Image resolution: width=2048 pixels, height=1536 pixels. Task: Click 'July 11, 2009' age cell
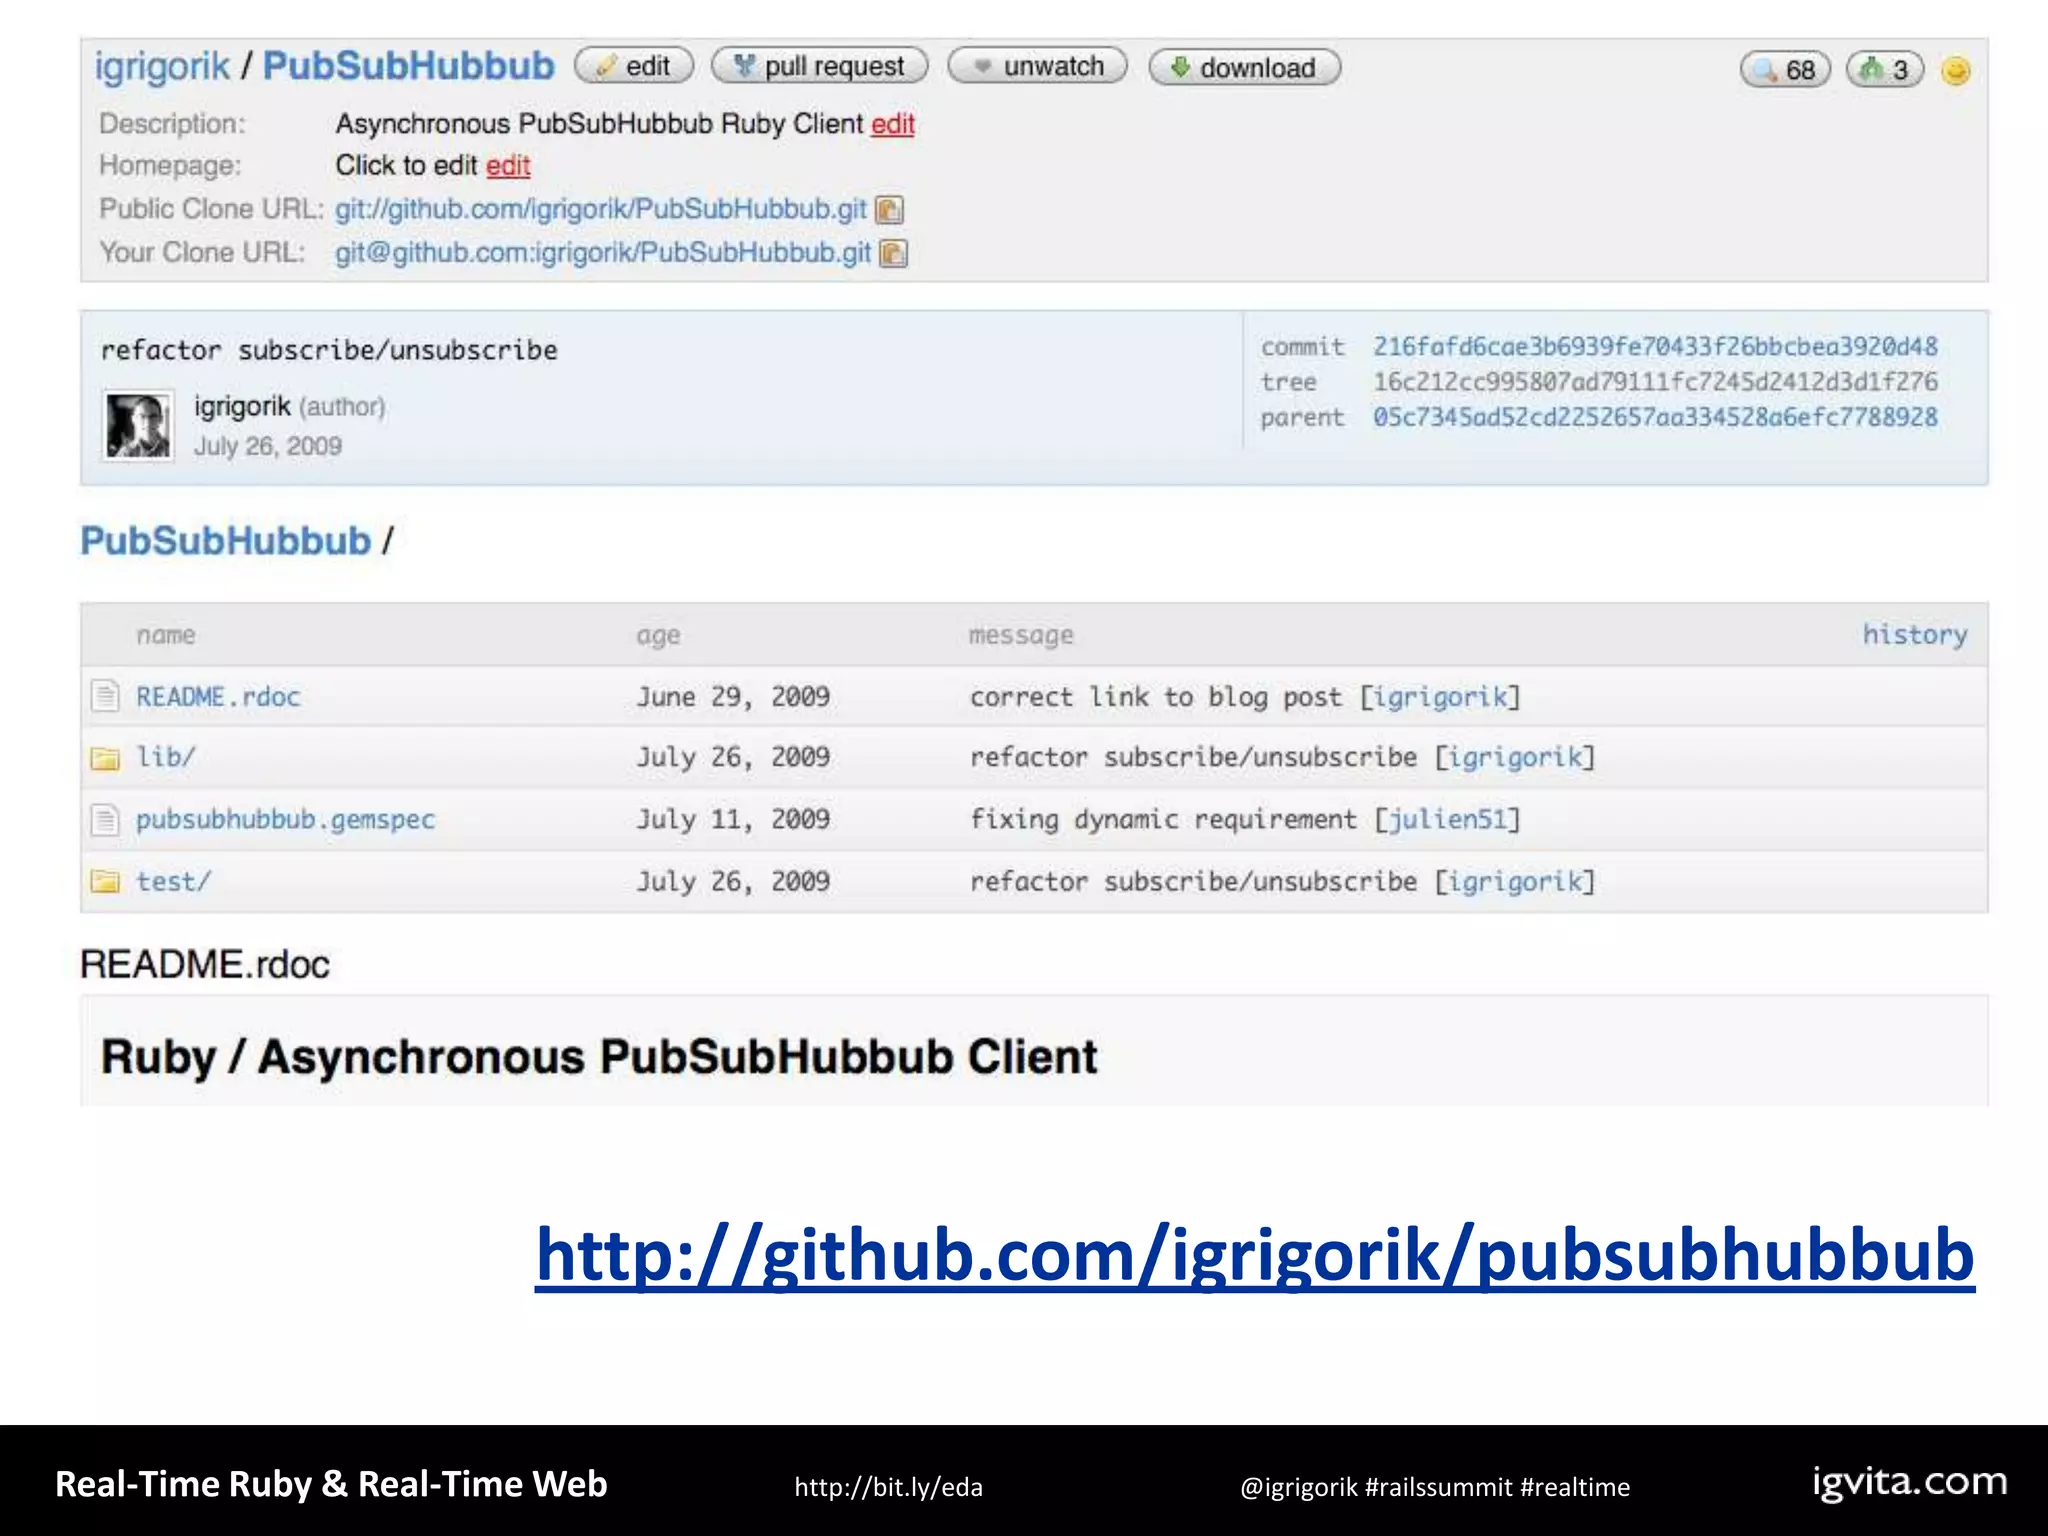(x=733, y=820)
